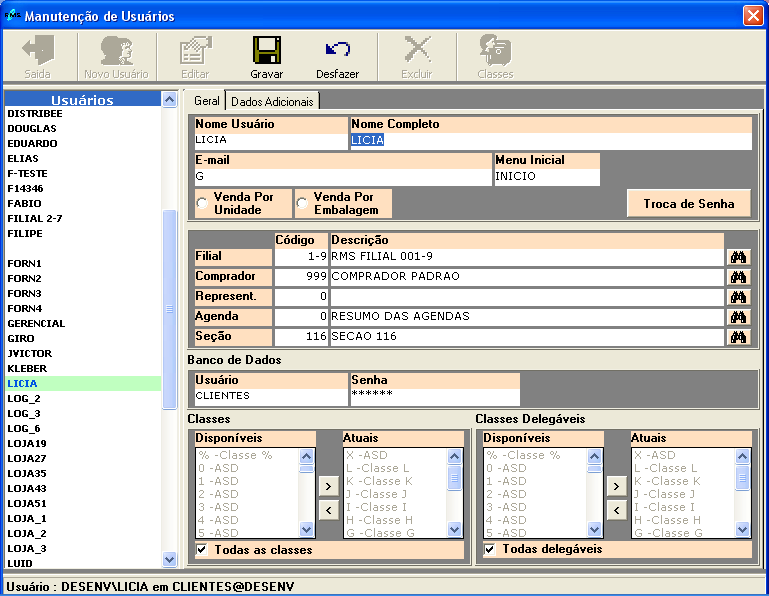The height and width of the screenshot is (596, 769).
Task: Click the E-mail input field
Action: coord(343,177)
